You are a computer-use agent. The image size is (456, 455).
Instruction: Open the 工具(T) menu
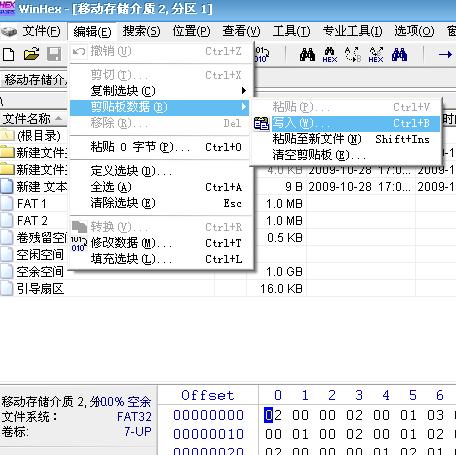291,32
